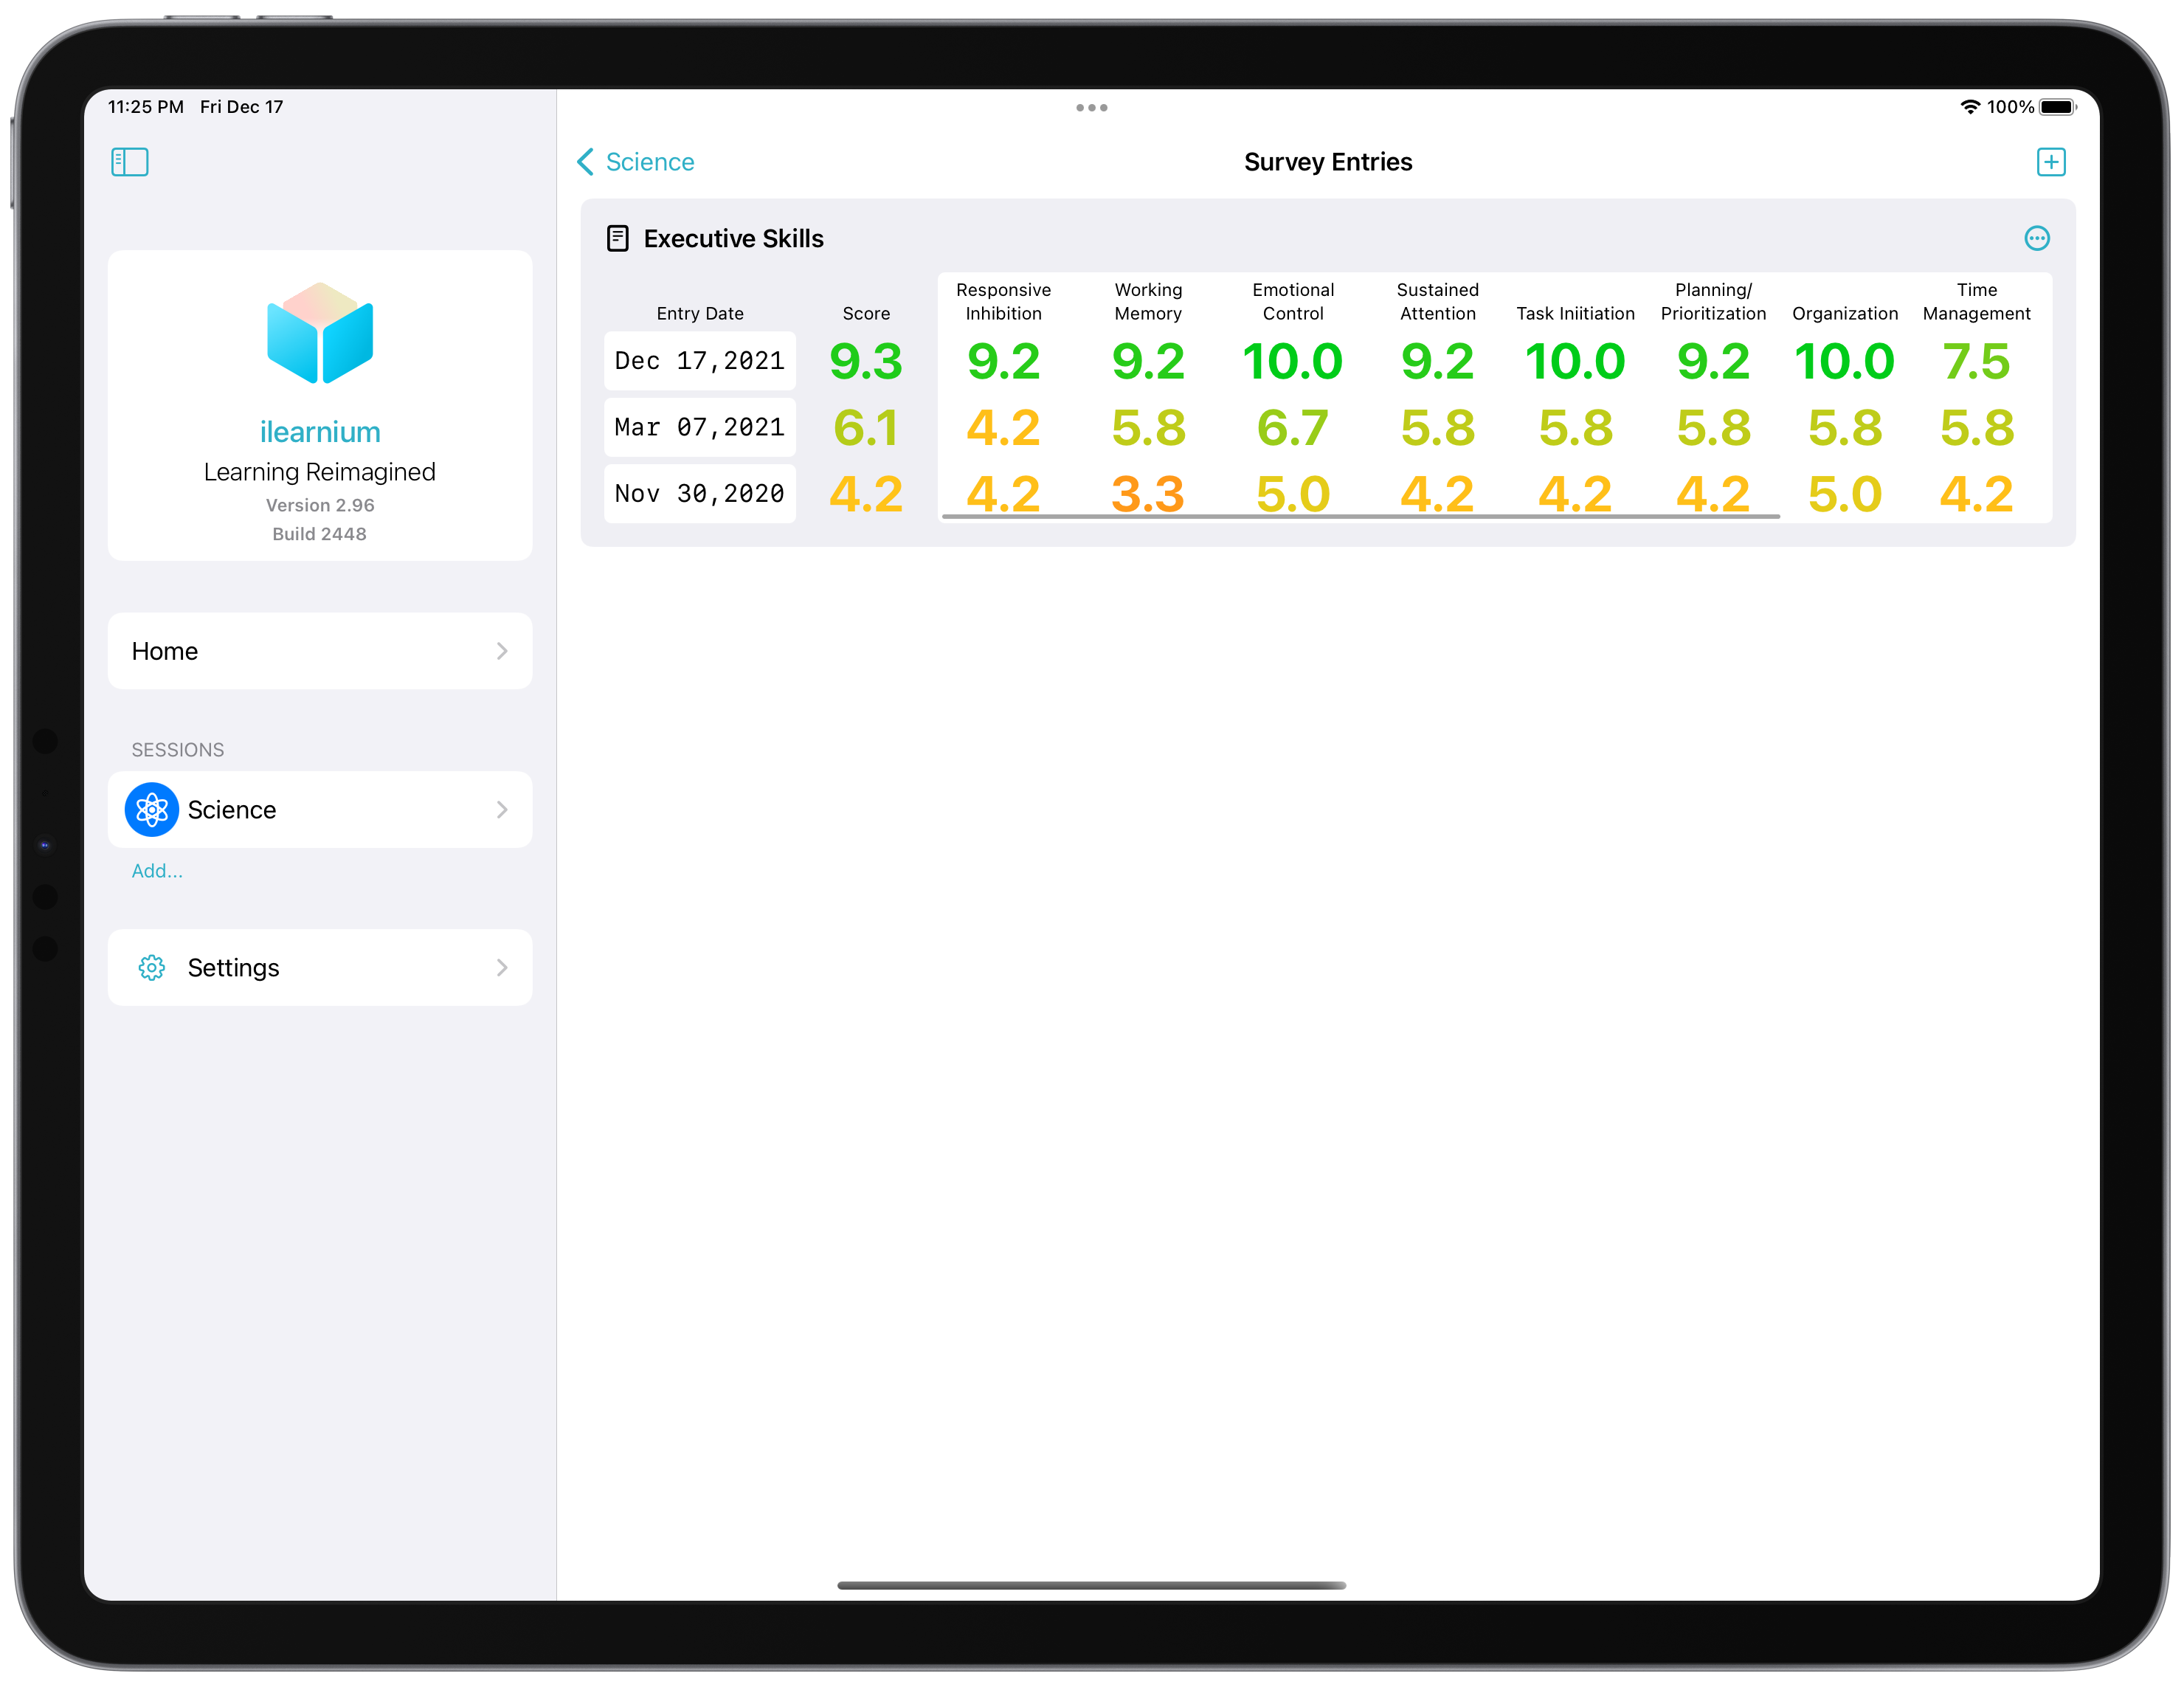Select the Dec 17, 2021 entry date
Screen dimensions: 2184x1690
[699, 361]
